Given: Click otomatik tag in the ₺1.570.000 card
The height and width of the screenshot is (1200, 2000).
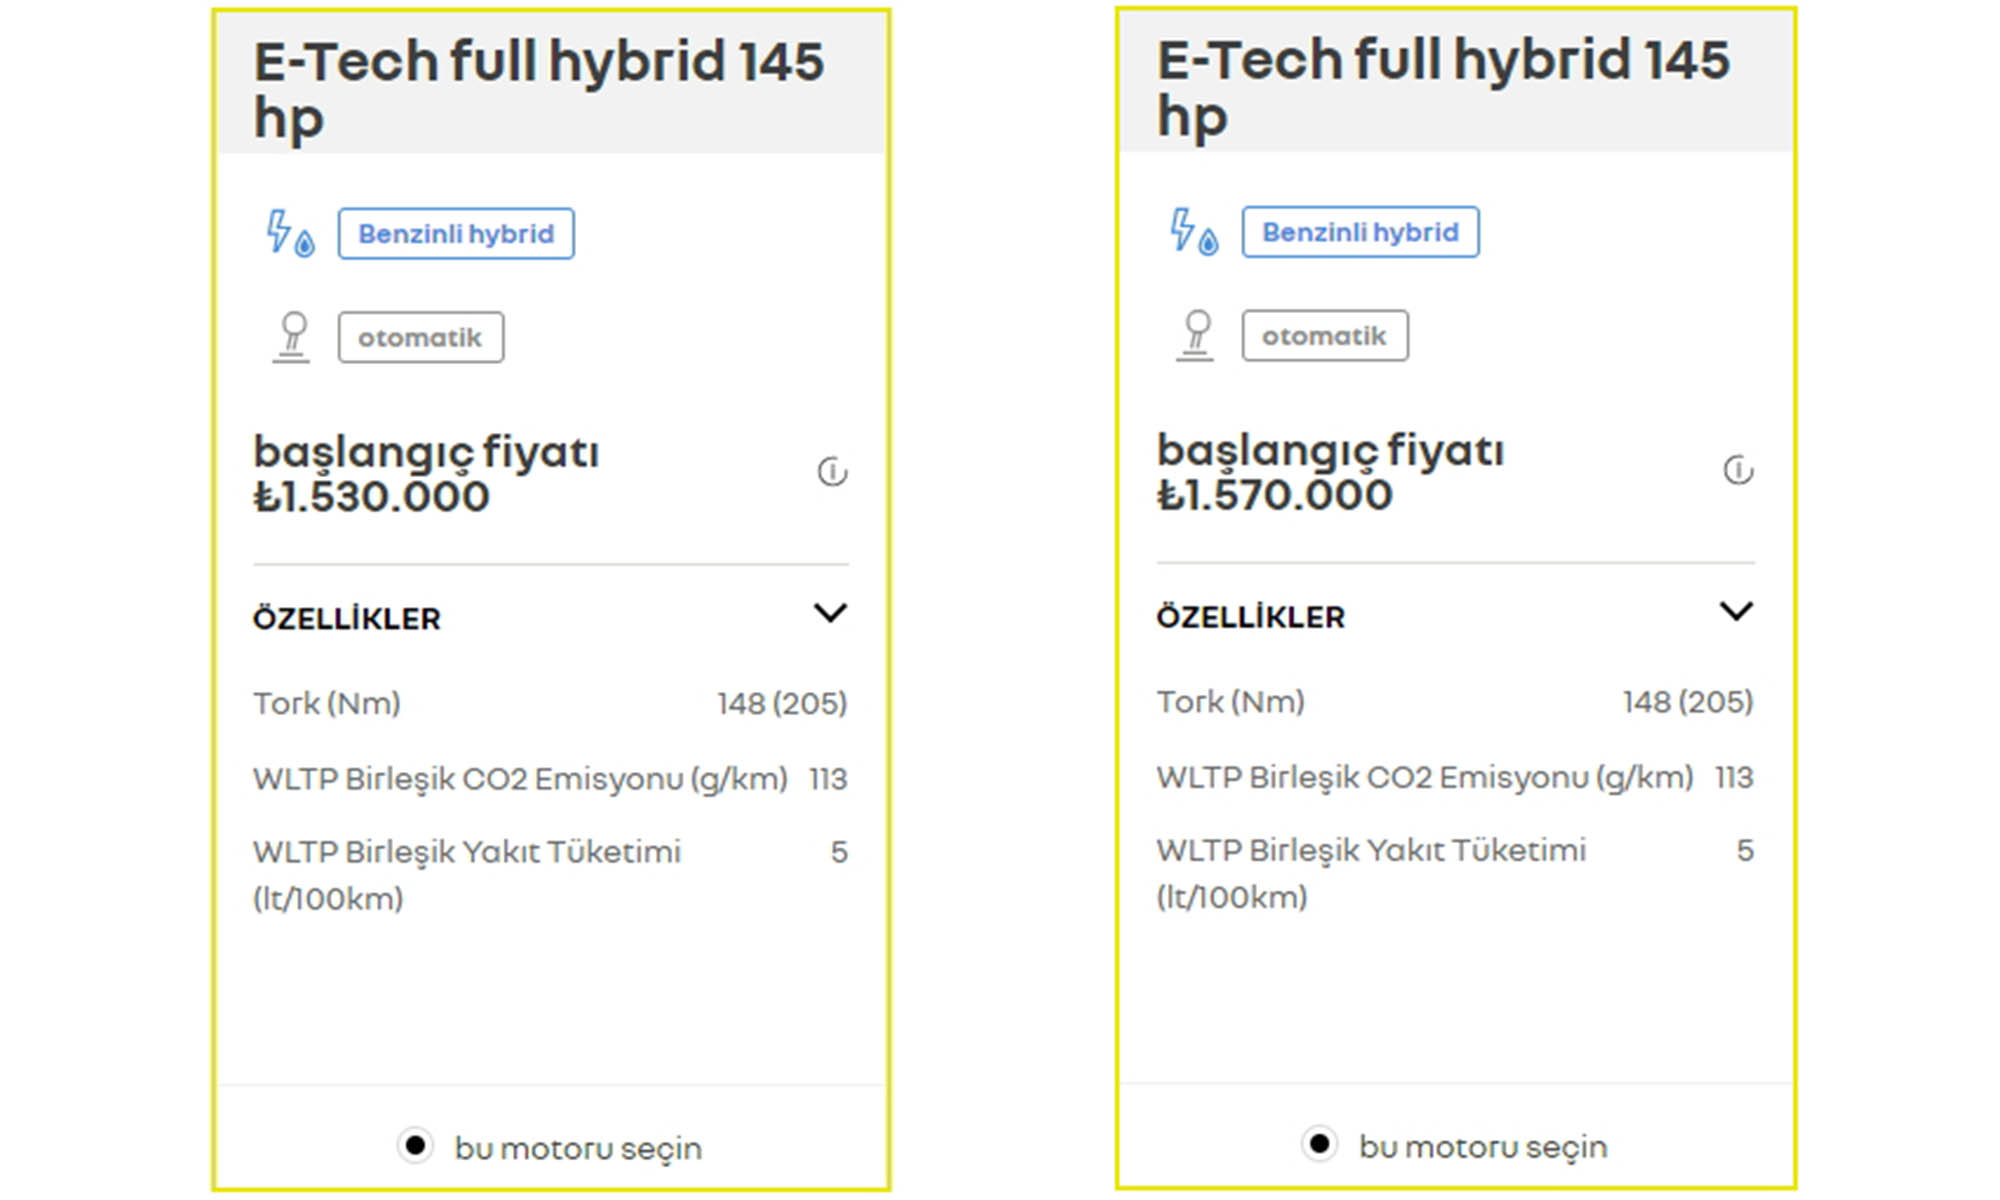Looking at the screenshot, I should click(x=1324, y=336).
